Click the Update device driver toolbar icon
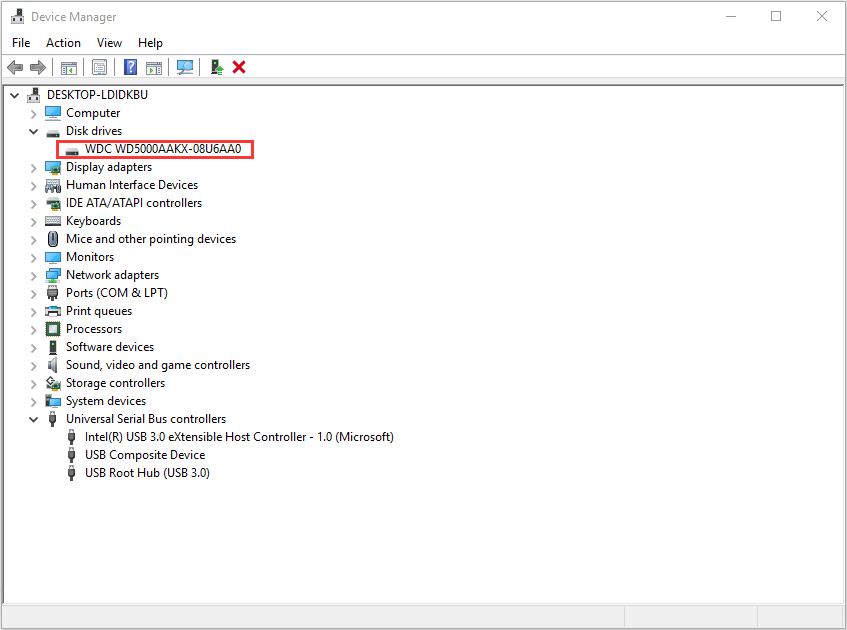 coord(216,67)
